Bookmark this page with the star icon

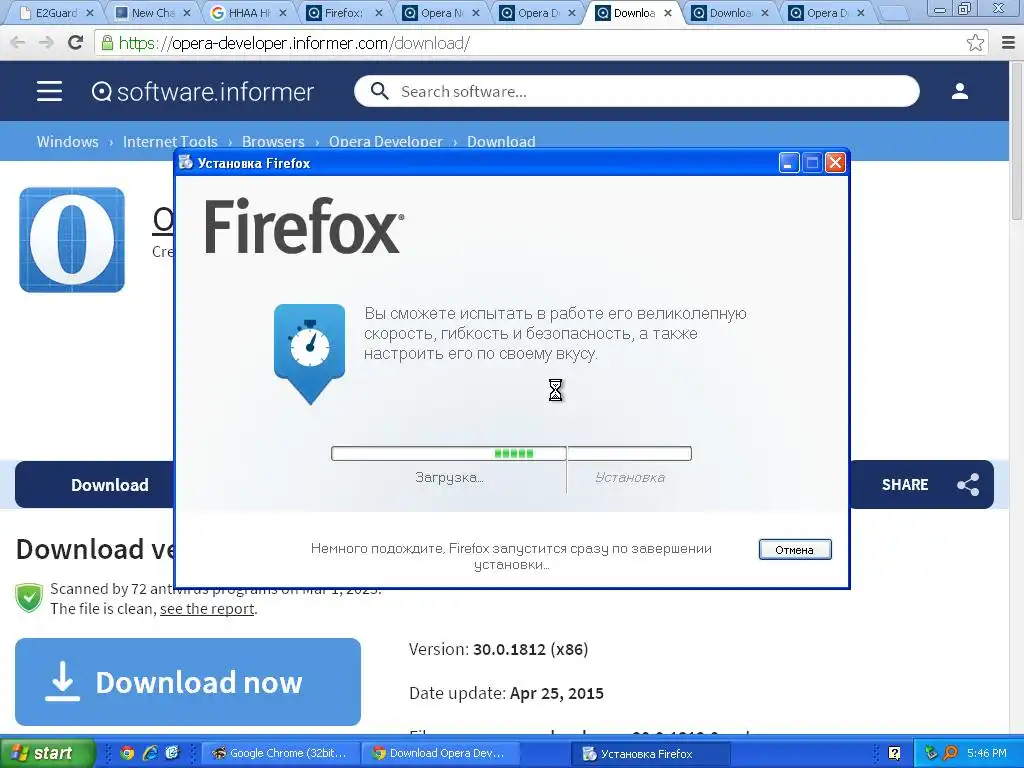(975, 43)
